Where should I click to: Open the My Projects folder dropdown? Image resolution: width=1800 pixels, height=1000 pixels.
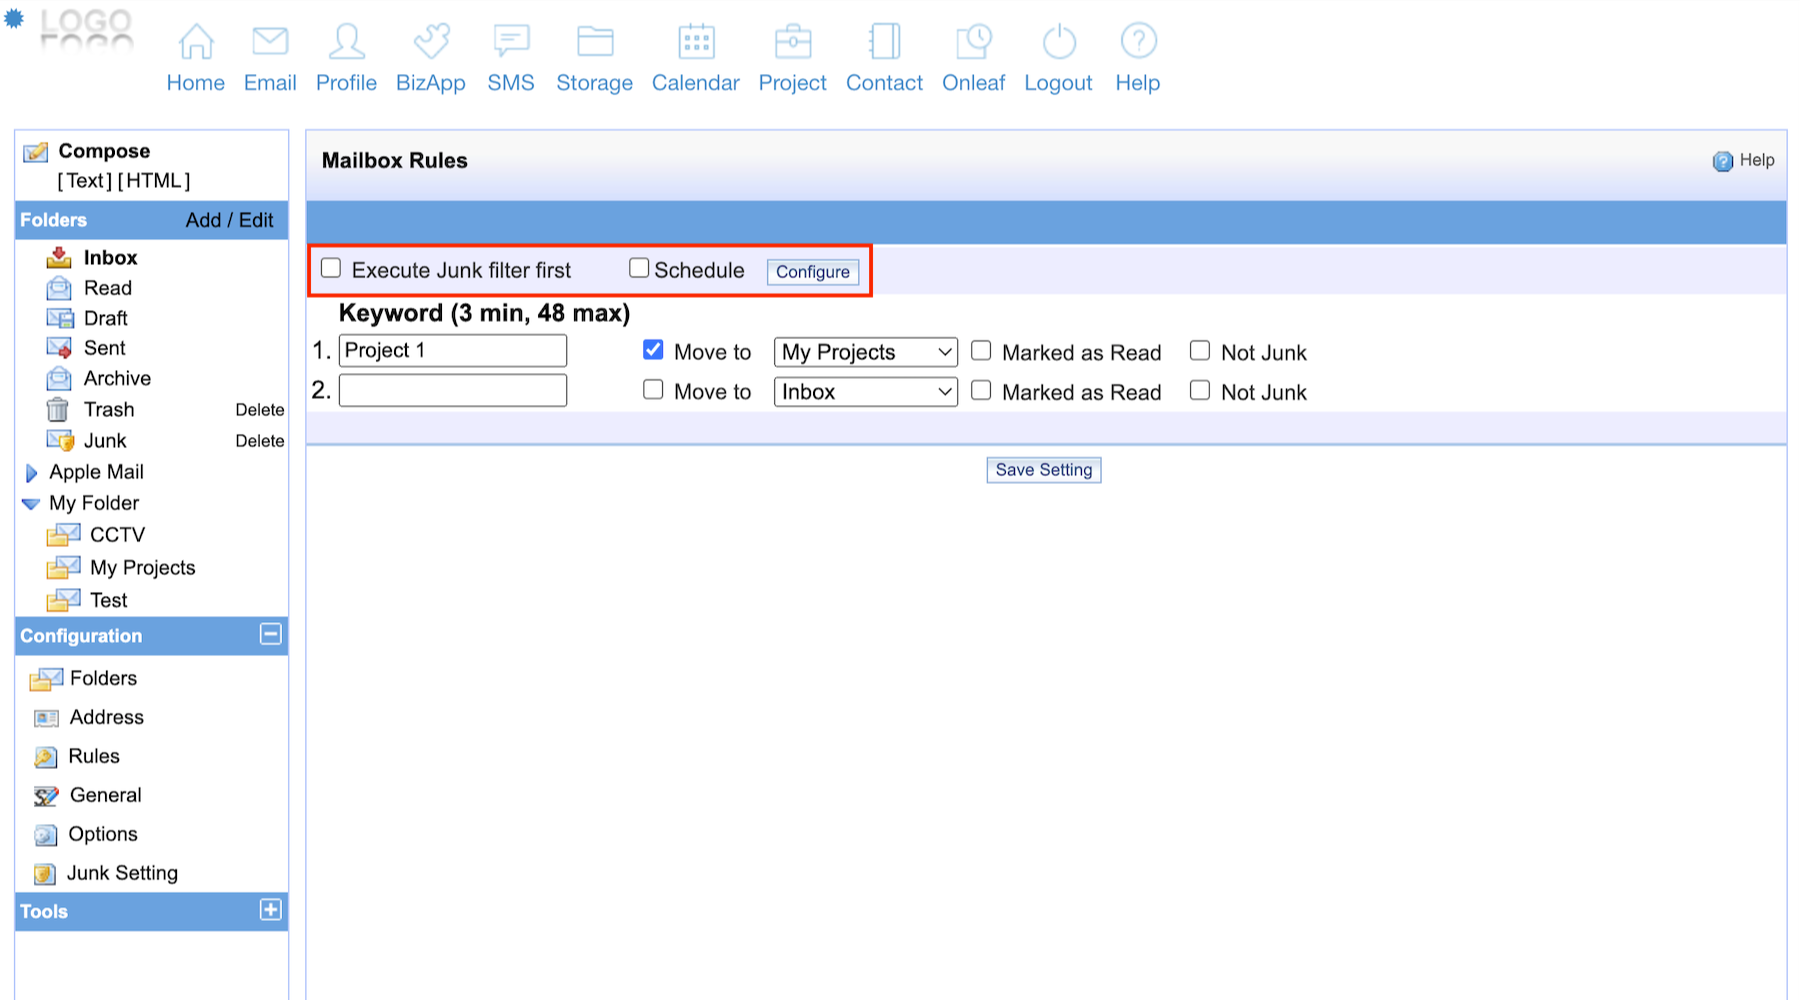point(865,352)
